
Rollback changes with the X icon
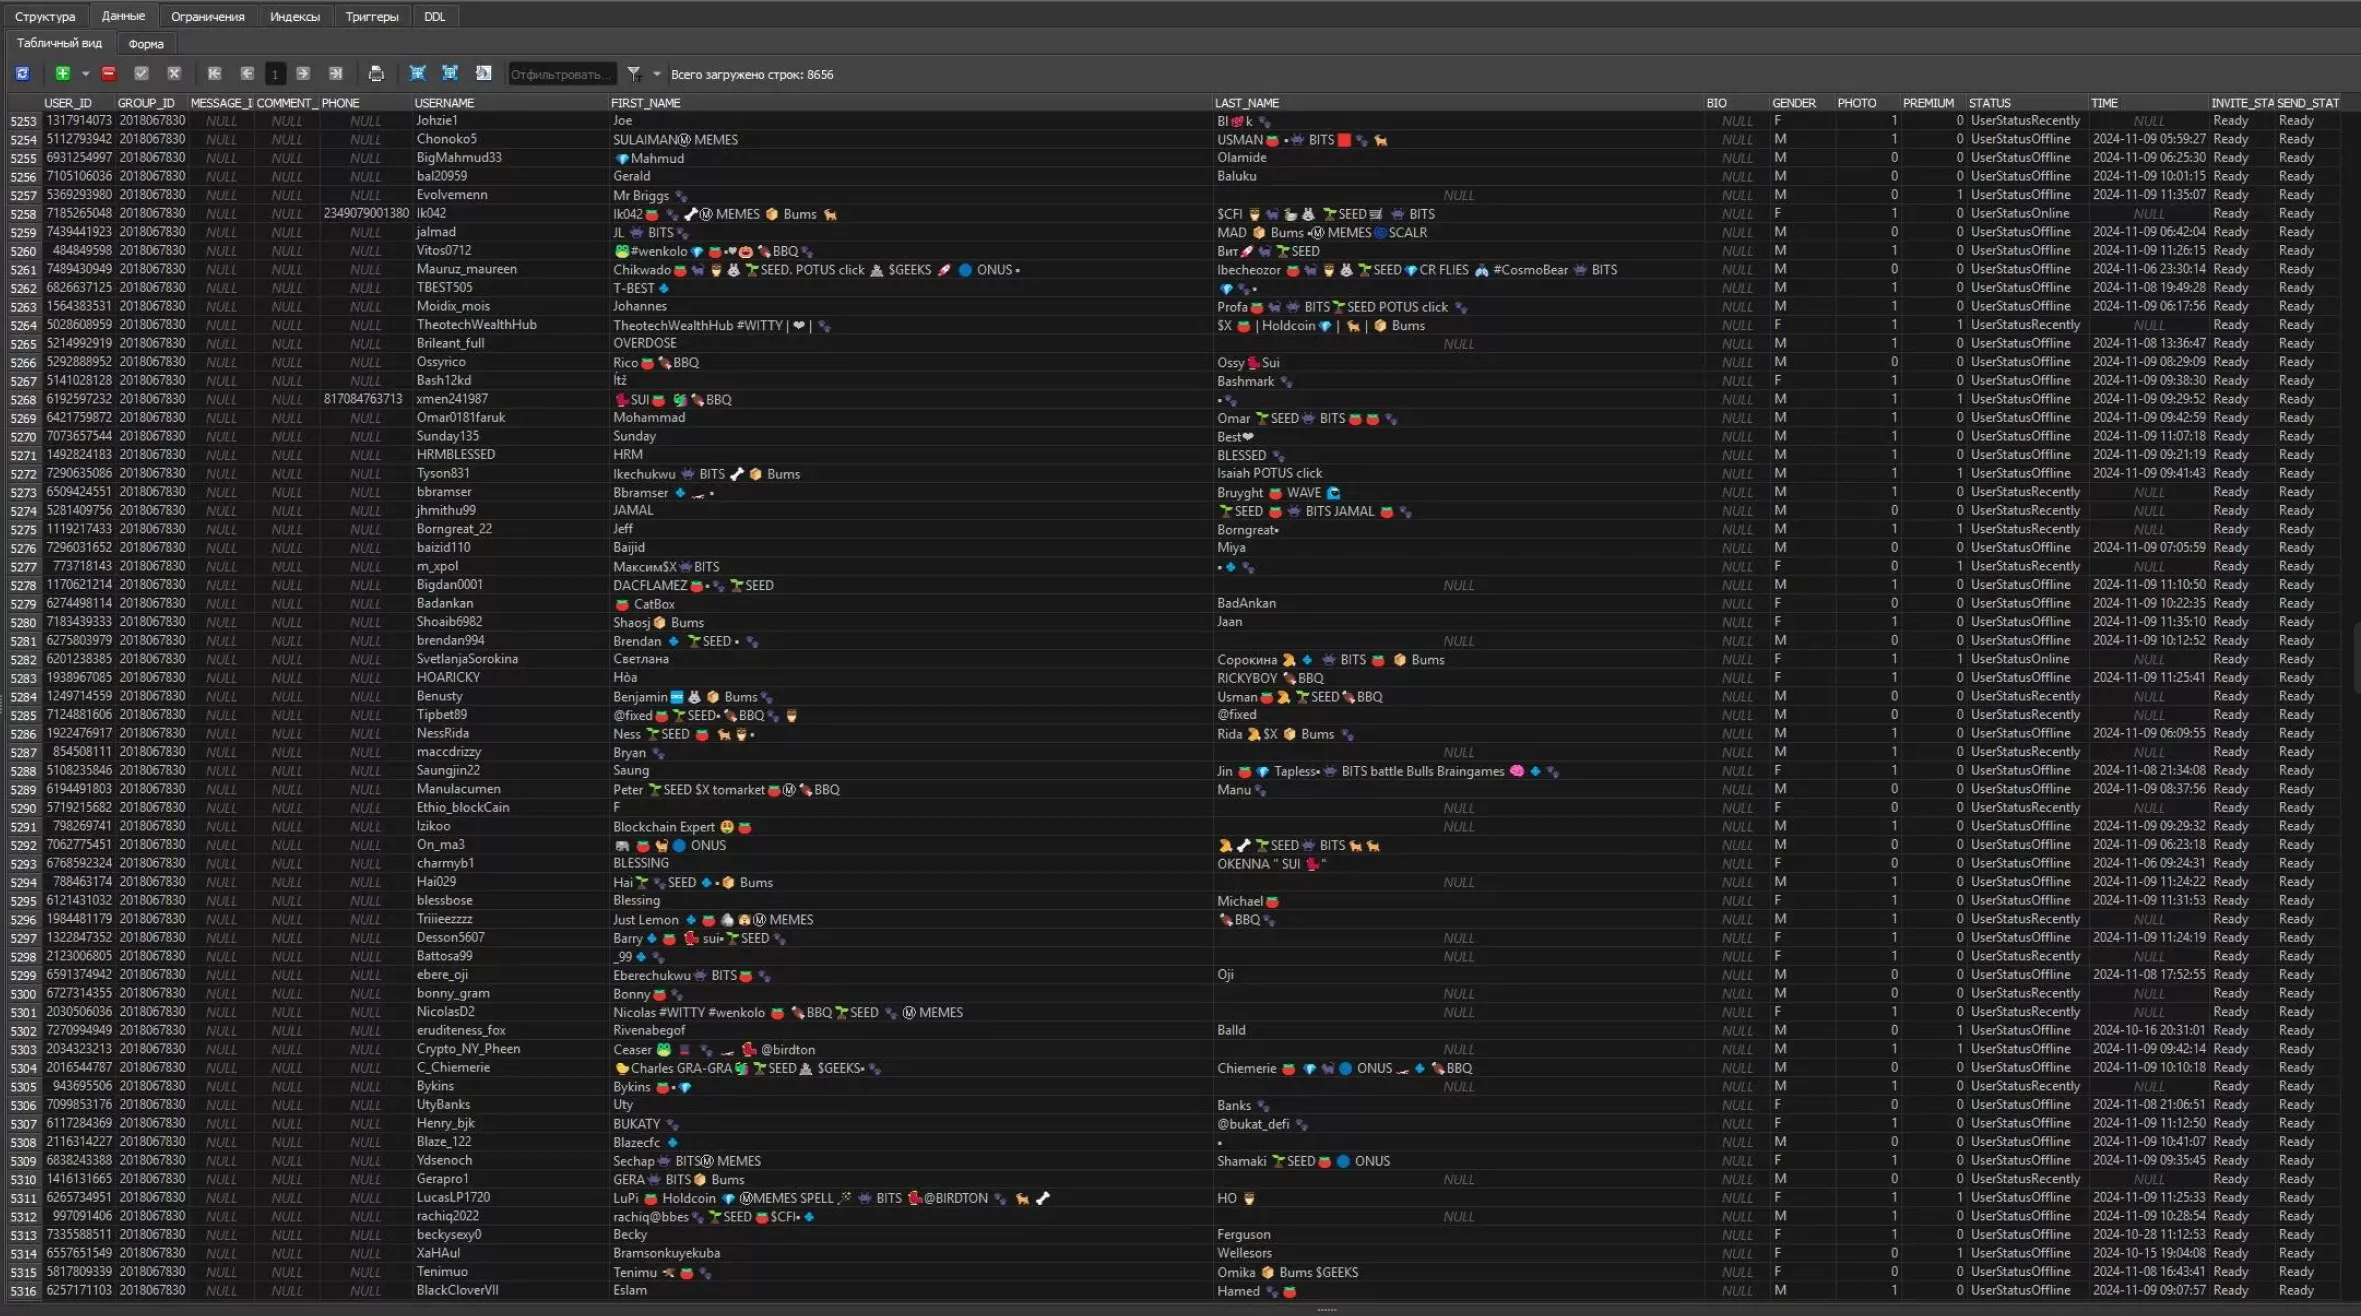(x=174, y=73)
